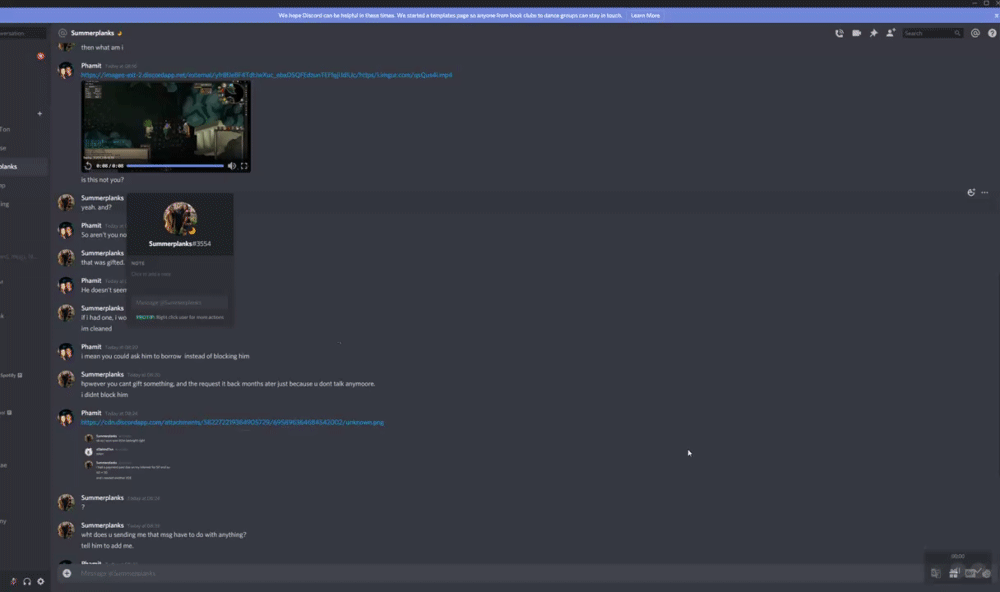Add friends to DM icon
Image resolution: width=1000 pixels, height=592 pixels.
pos(891,33)
